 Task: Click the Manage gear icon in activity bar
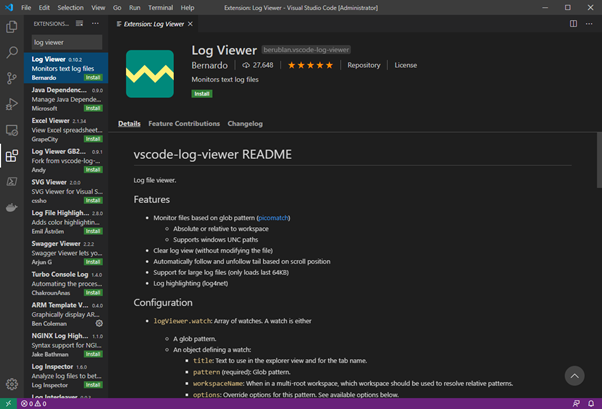point(12,383)
